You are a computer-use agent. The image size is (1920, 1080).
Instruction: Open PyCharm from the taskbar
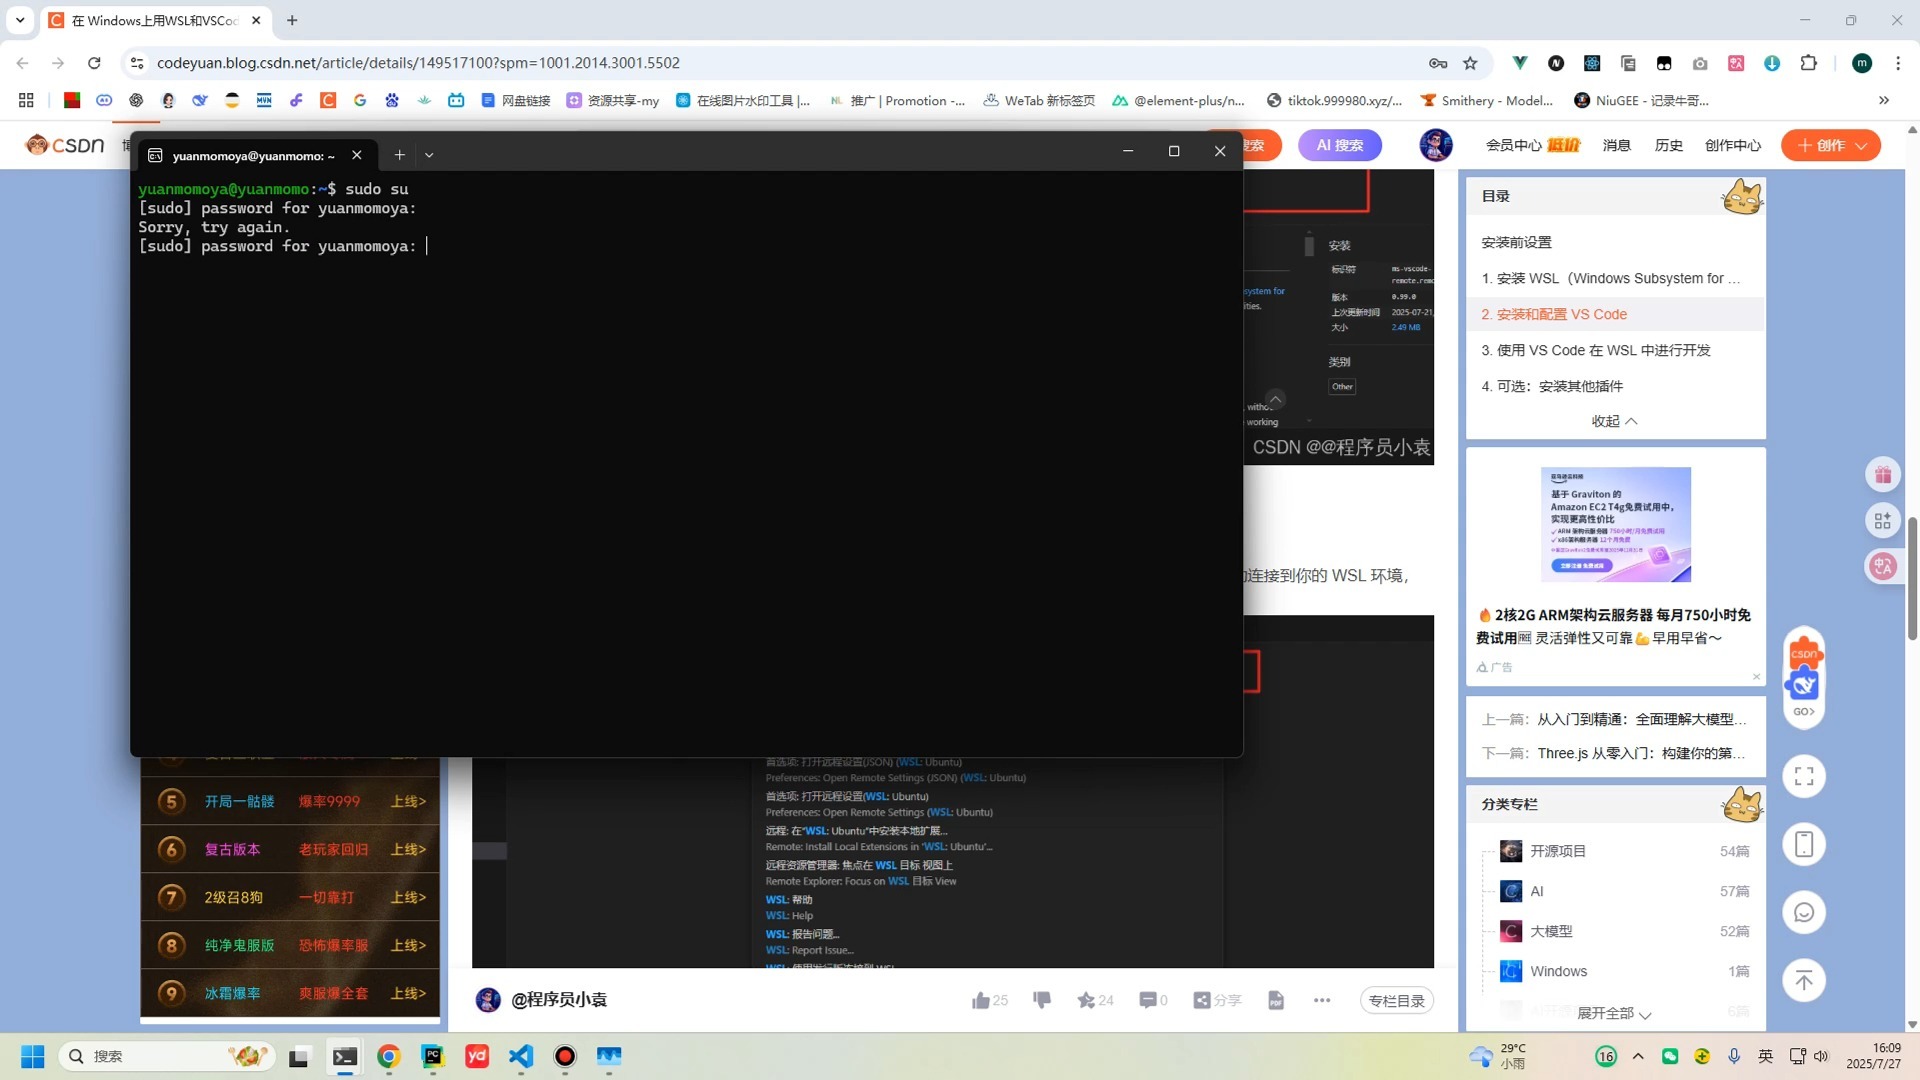point(432,1056)
